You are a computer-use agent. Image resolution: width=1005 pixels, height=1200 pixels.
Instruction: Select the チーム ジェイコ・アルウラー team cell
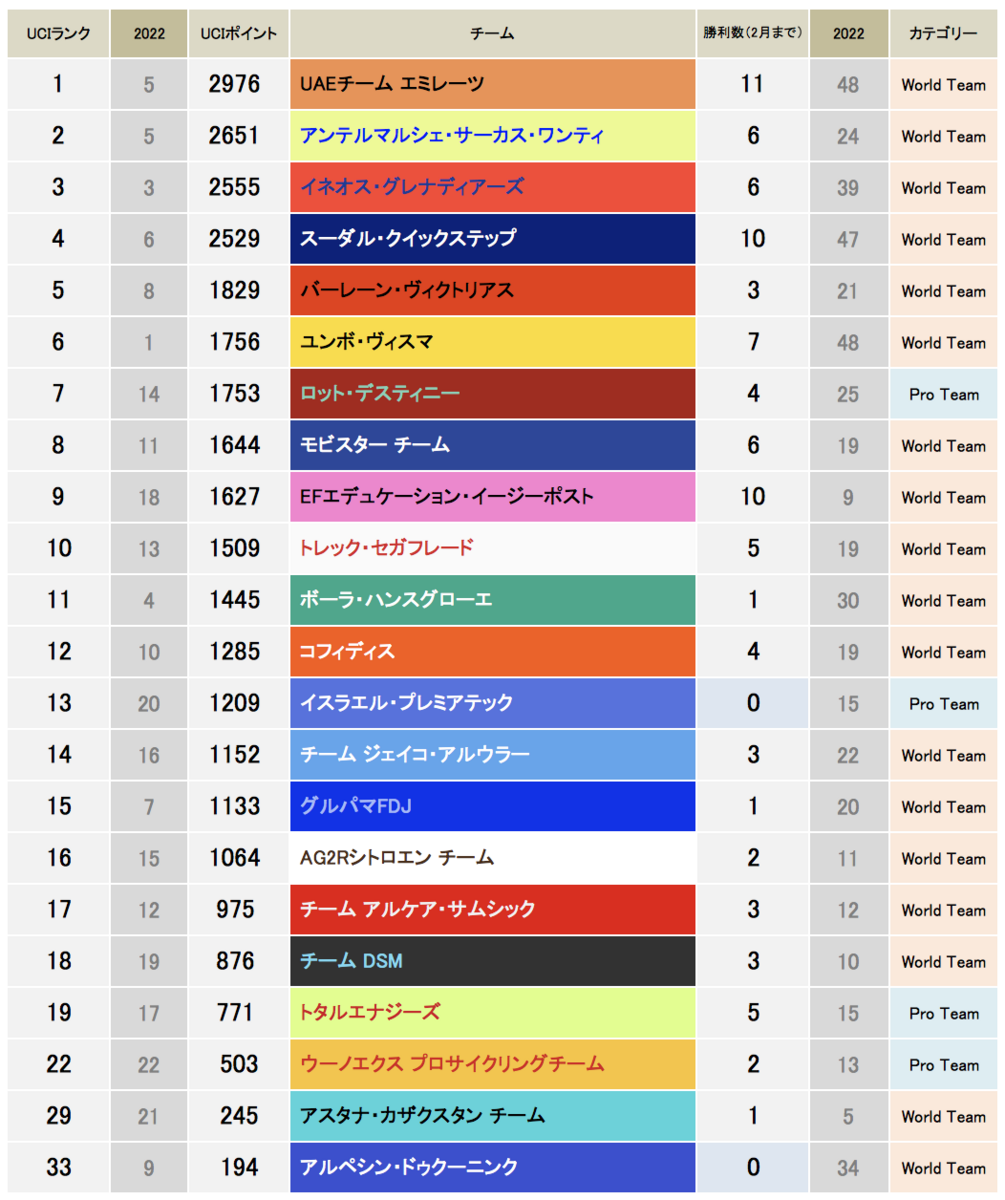click(x=492, y=755)
